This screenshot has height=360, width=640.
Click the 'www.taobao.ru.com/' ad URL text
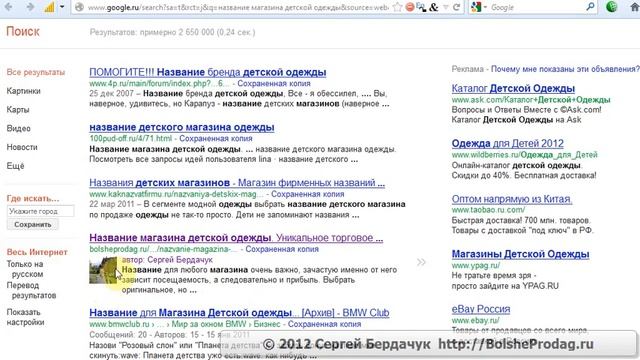coord(489,210)
